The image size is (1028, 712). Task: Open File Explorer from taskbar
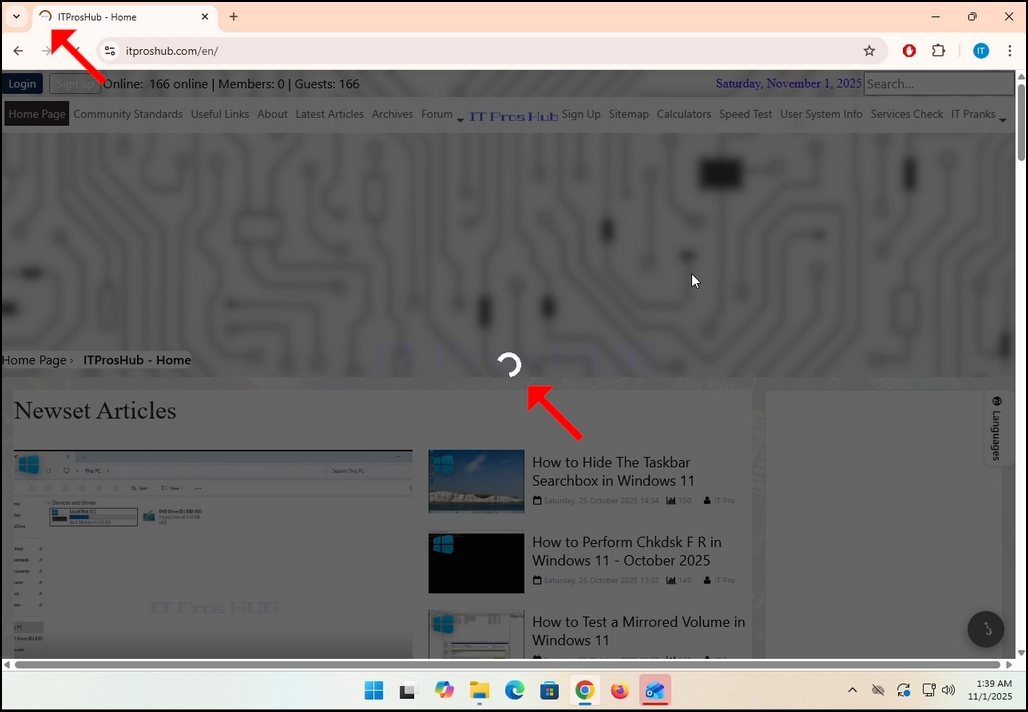[x=479, y=690]
